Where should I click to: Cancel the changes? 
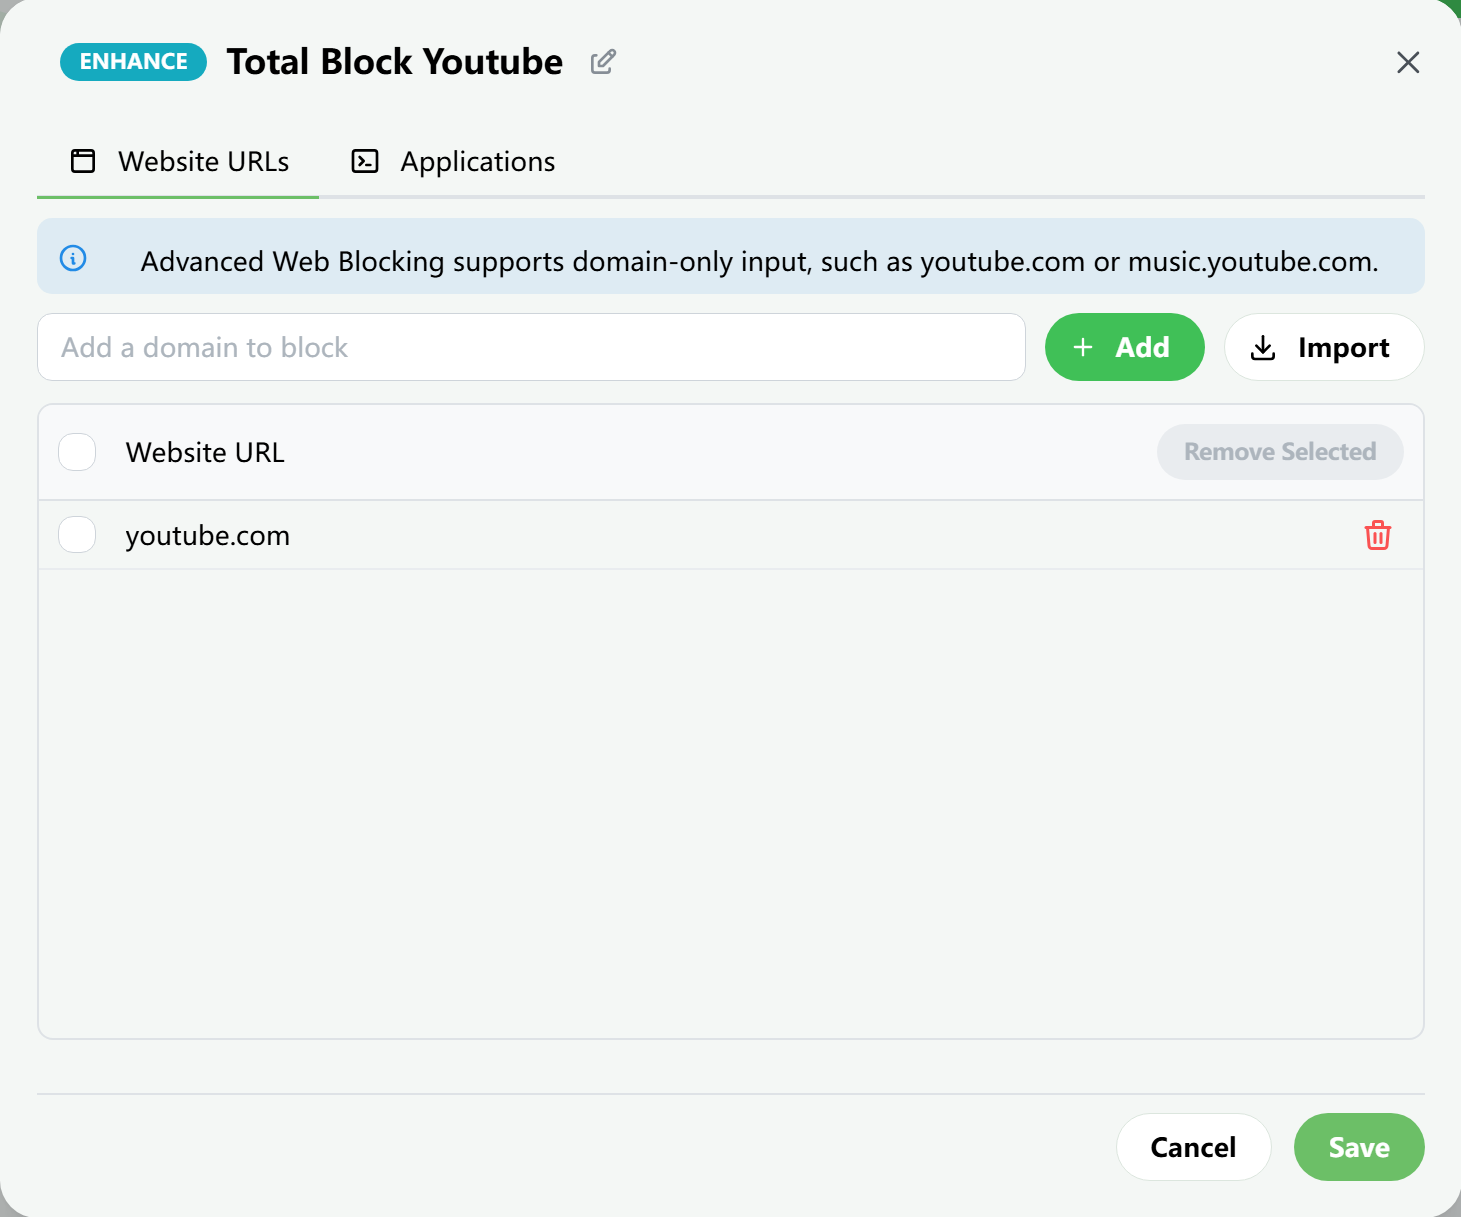click(x=1193, y=1147)
